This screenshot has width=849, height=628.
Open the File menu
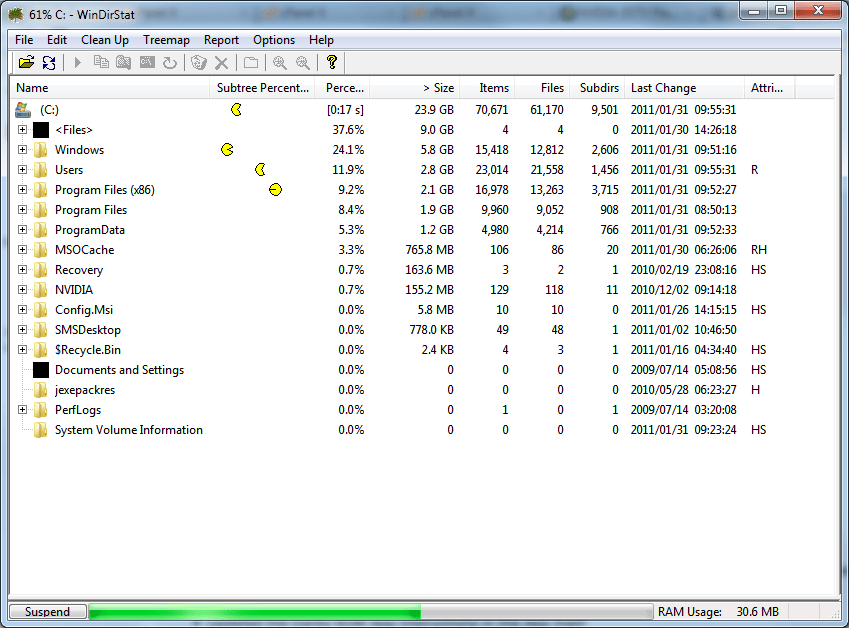point(24,40)
